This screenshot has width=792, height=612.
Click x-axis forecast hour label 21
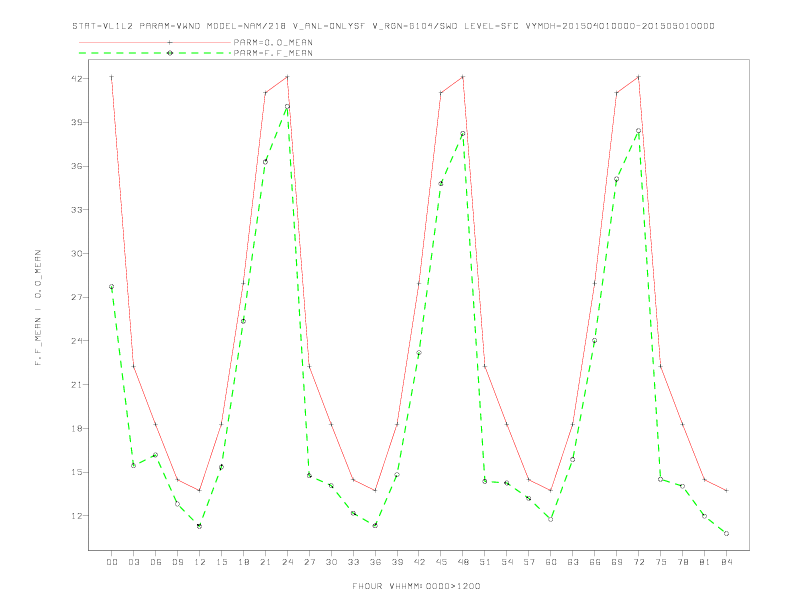click(265, 562)
